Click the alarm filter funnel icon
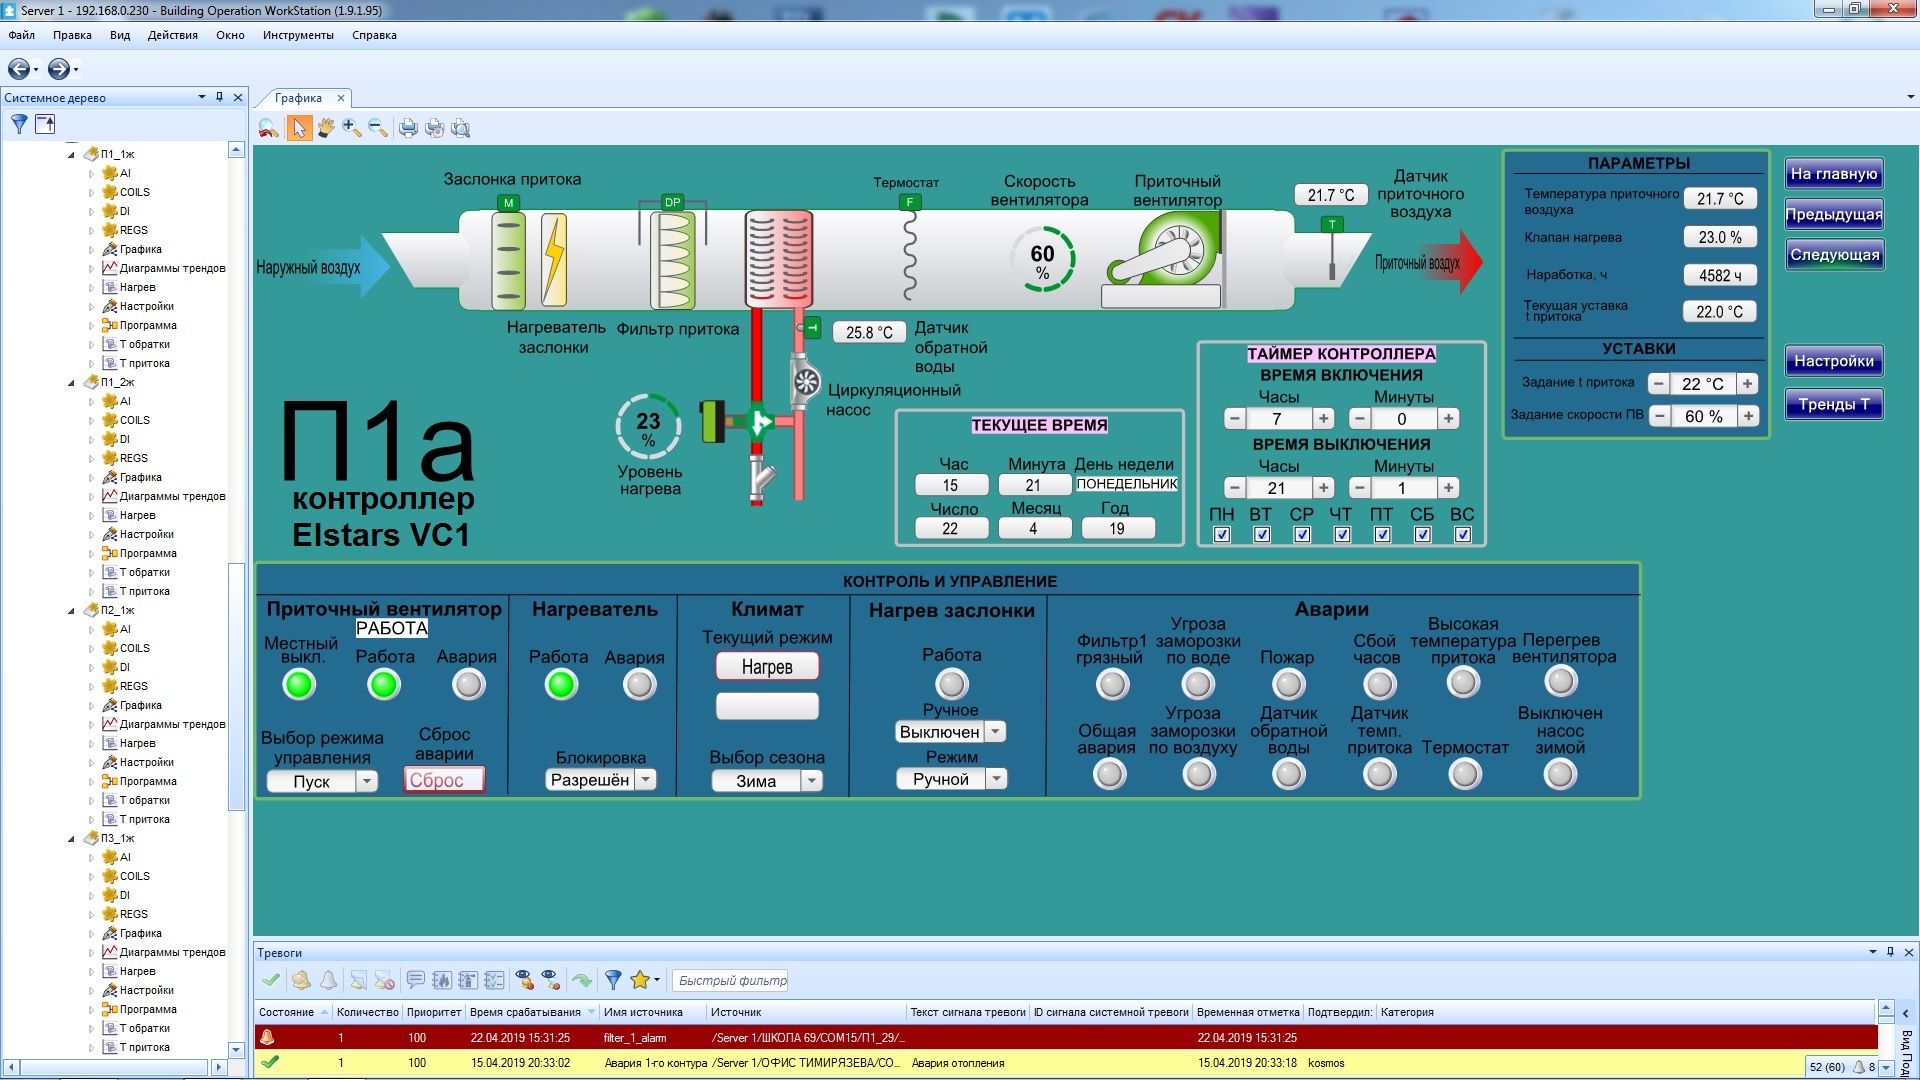This screenshot has width=1920, height=1080. tap(613, 980)
